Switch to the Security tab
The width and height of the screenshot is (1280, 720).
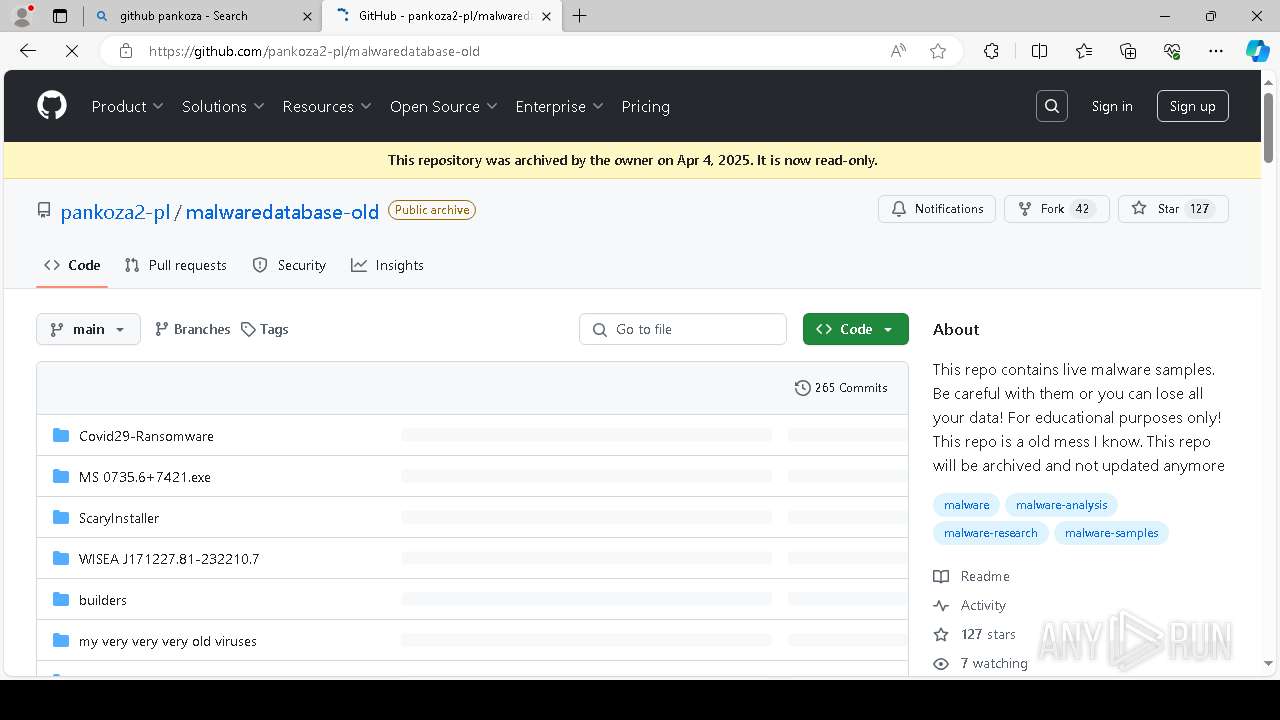(x=289, y=265)
